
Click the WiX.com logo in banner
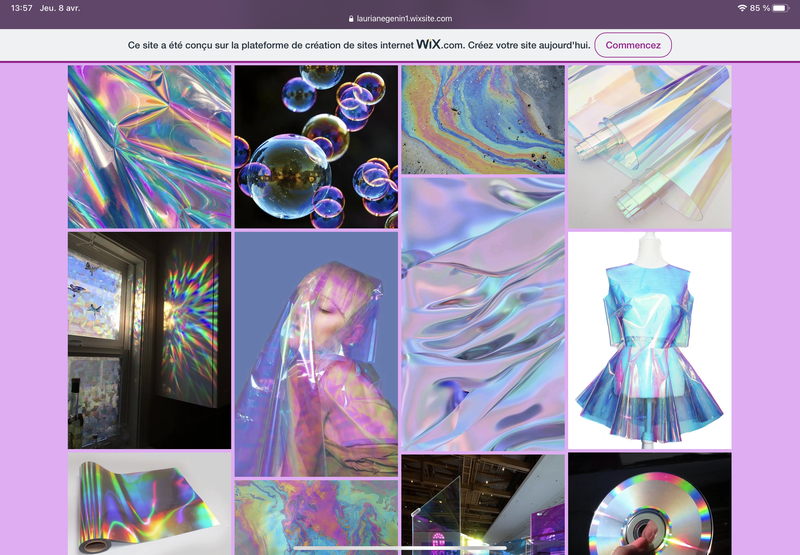tap(442, 45)
